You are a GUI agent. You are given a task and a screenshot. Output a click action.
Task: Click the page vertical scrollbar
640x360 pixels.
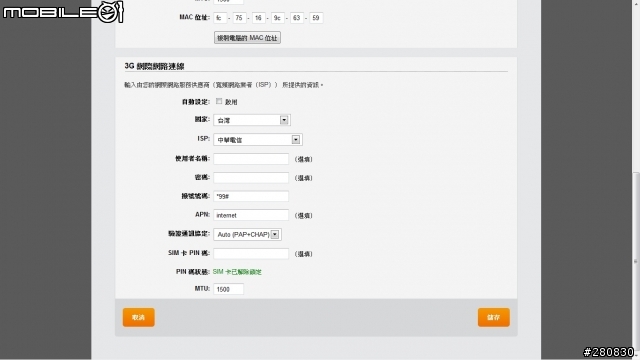tap(636, 261)
